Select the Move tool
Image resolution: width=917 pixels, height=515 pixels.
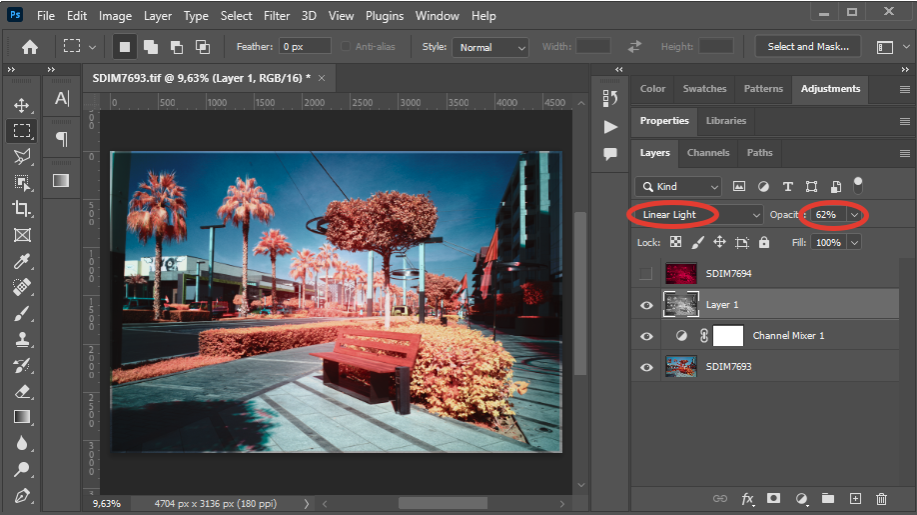21,105
